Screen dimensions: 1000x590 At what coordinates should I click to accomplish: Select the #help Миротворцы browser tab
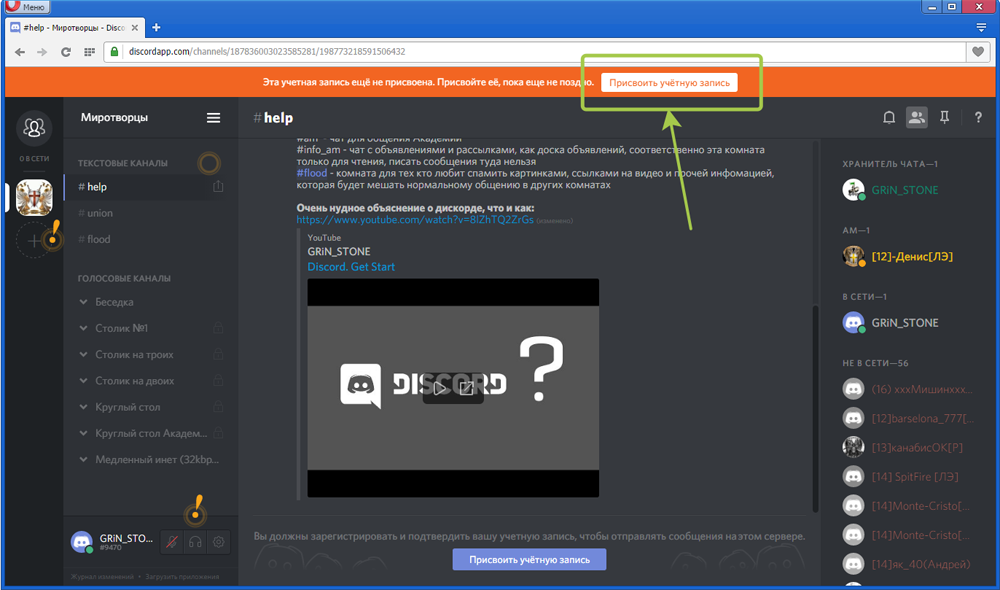pos(74,27)
